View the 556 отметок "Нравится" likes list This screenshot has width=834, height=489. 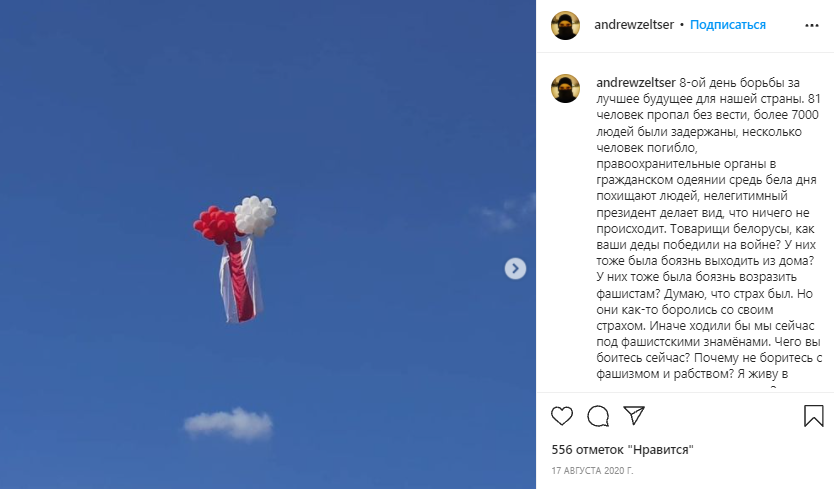click(x=622, y=450)
